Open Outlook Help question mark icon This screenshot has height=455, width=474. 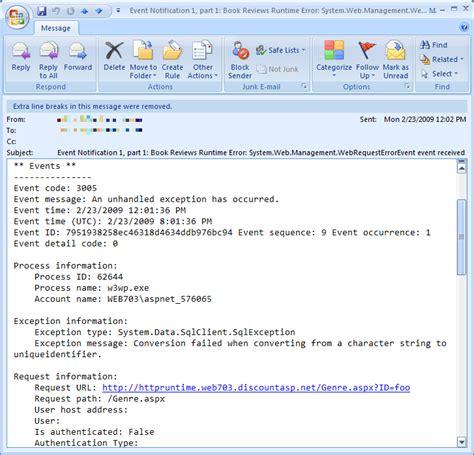tap(464, 27)
